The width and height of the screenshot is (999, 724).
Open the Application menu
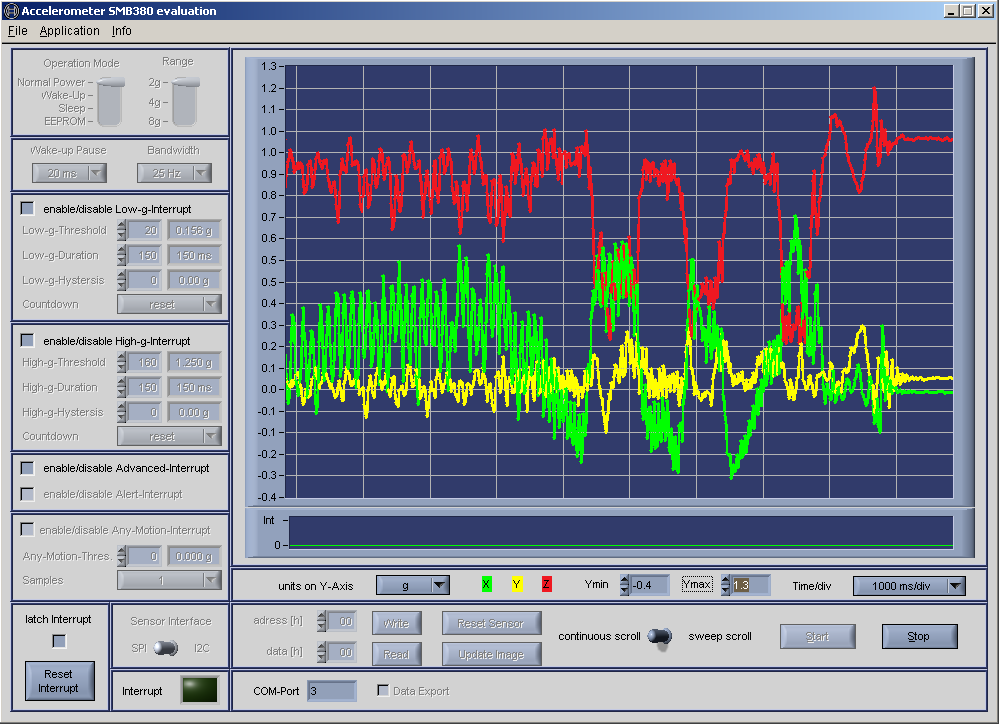(69, 31)
